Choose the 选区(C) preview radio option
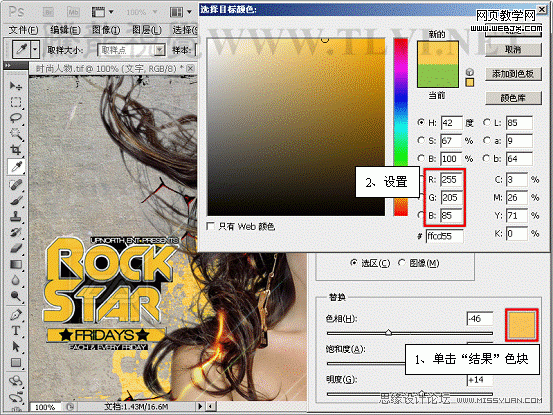 [x=354, y=263]
